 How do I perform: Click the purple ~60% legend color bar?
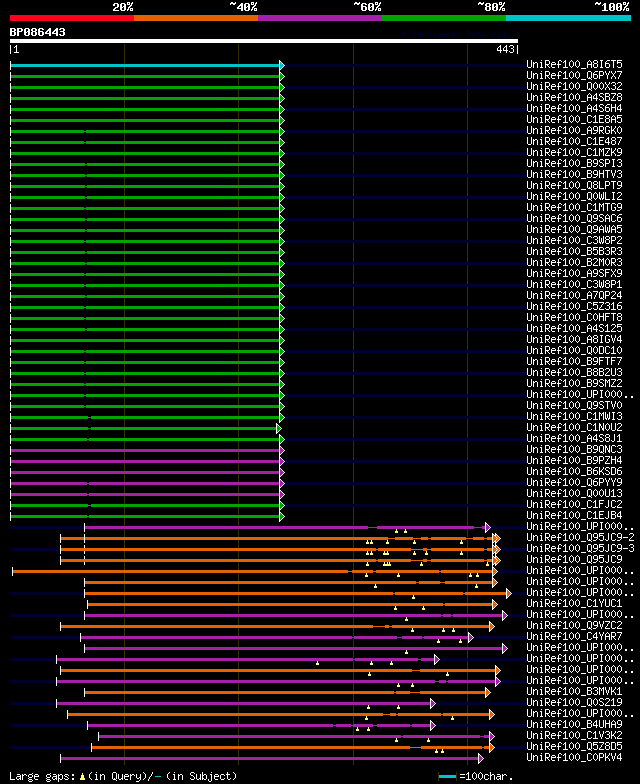pos(320,18)
